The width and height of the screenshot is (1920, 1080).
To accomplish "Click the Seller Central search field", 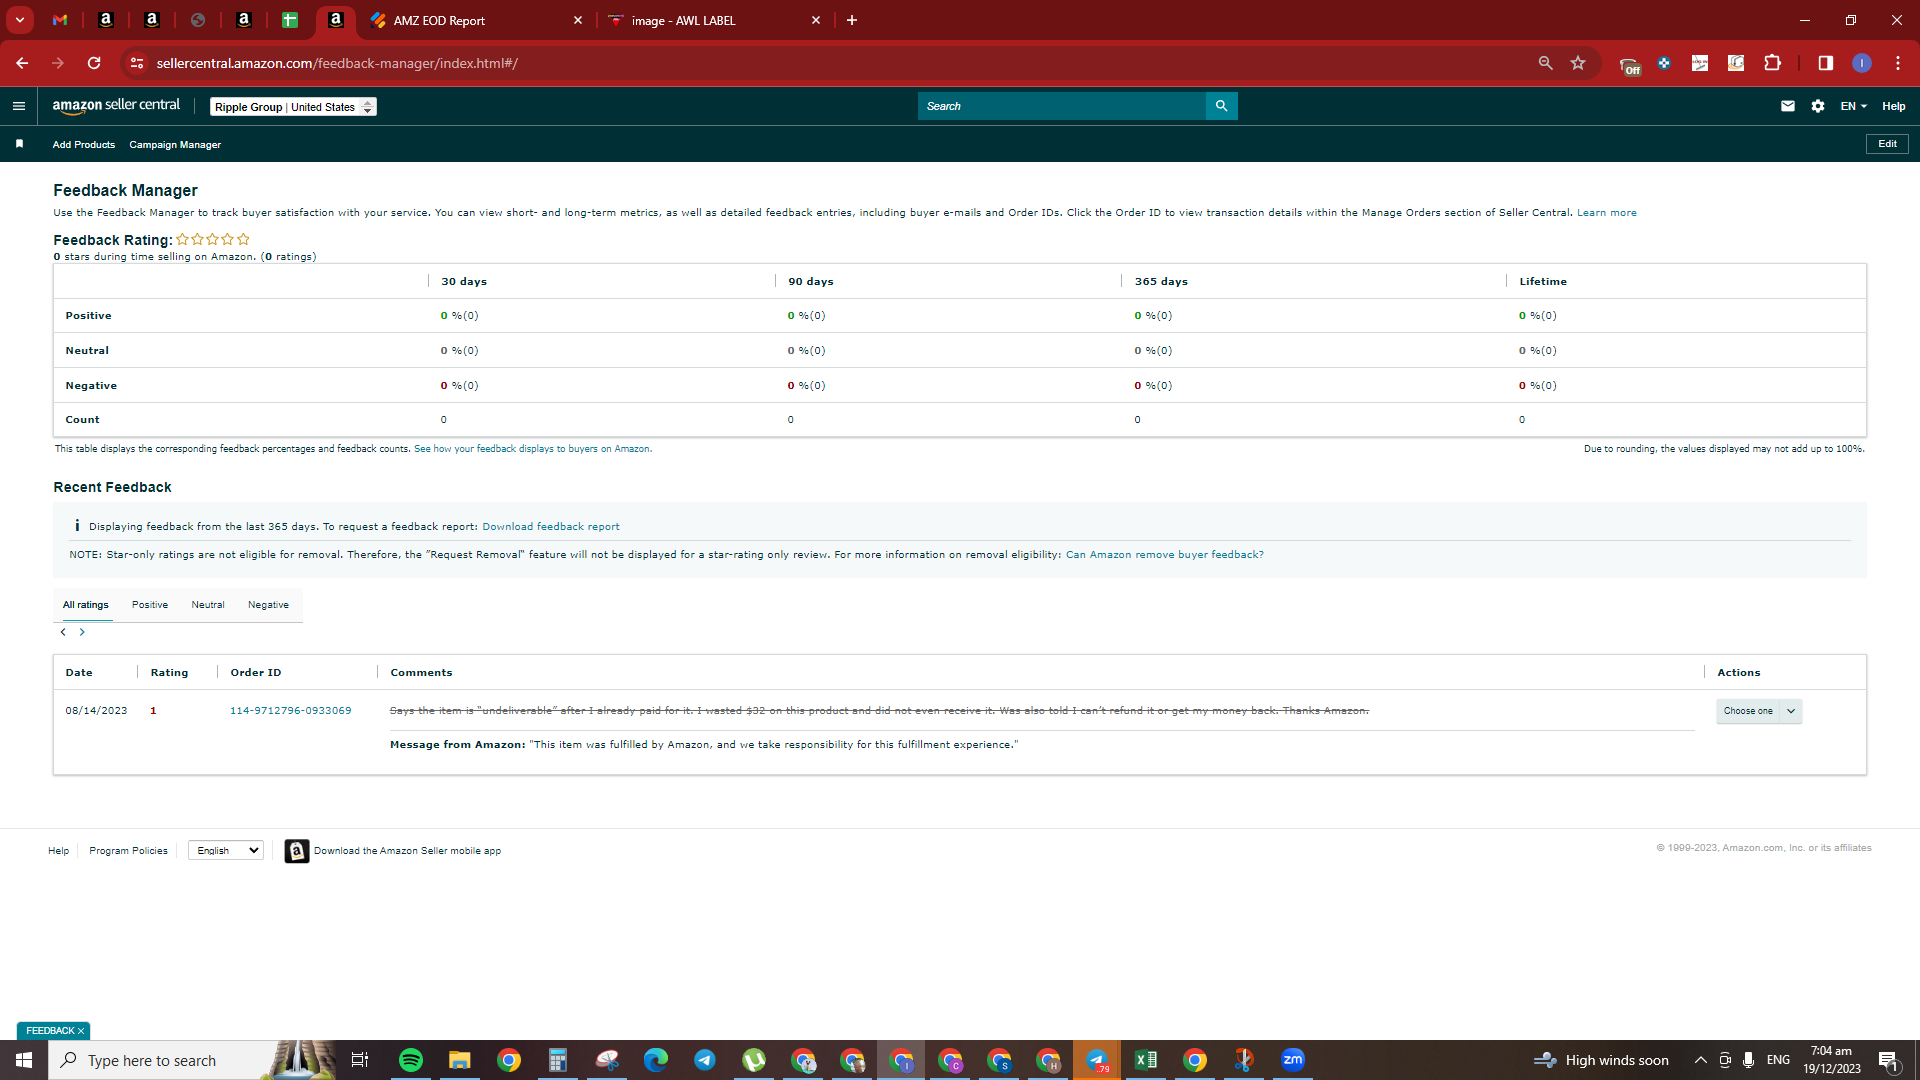I will 1062,106.
